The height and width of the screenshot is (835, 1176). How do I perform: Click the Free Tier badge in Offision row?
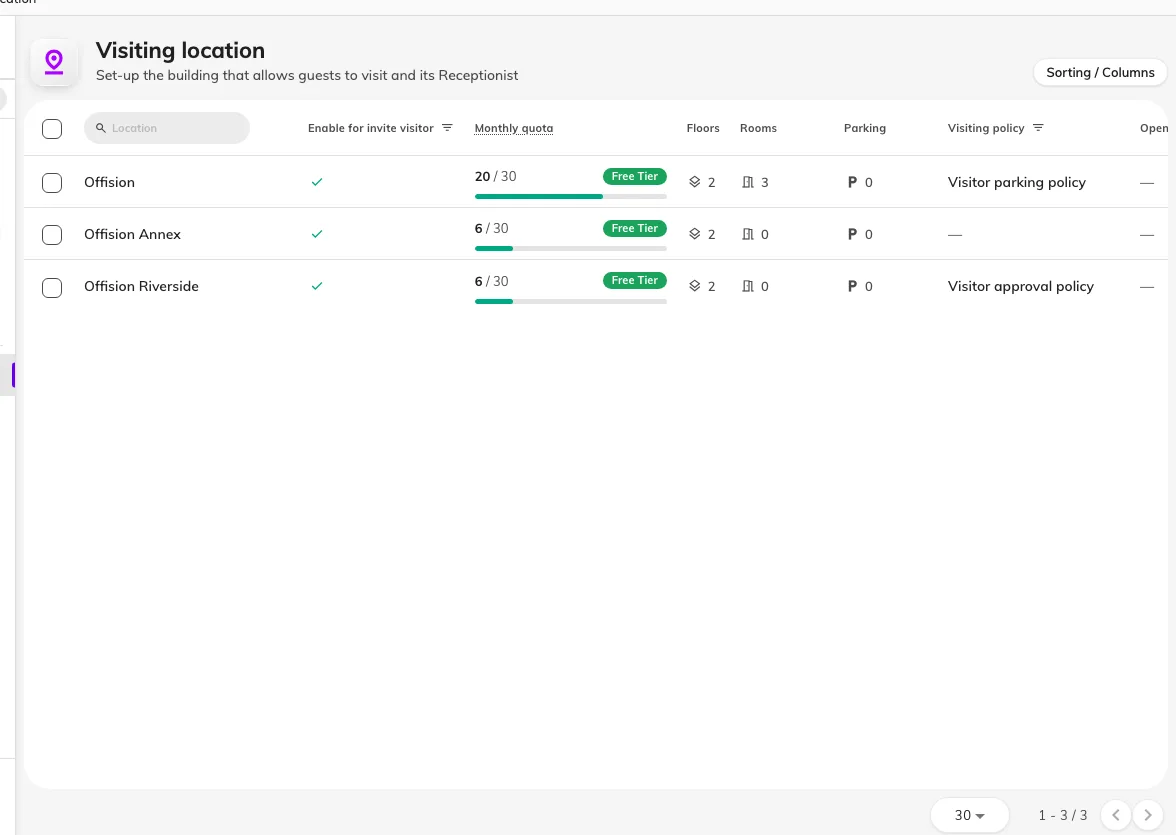(634, 176)
